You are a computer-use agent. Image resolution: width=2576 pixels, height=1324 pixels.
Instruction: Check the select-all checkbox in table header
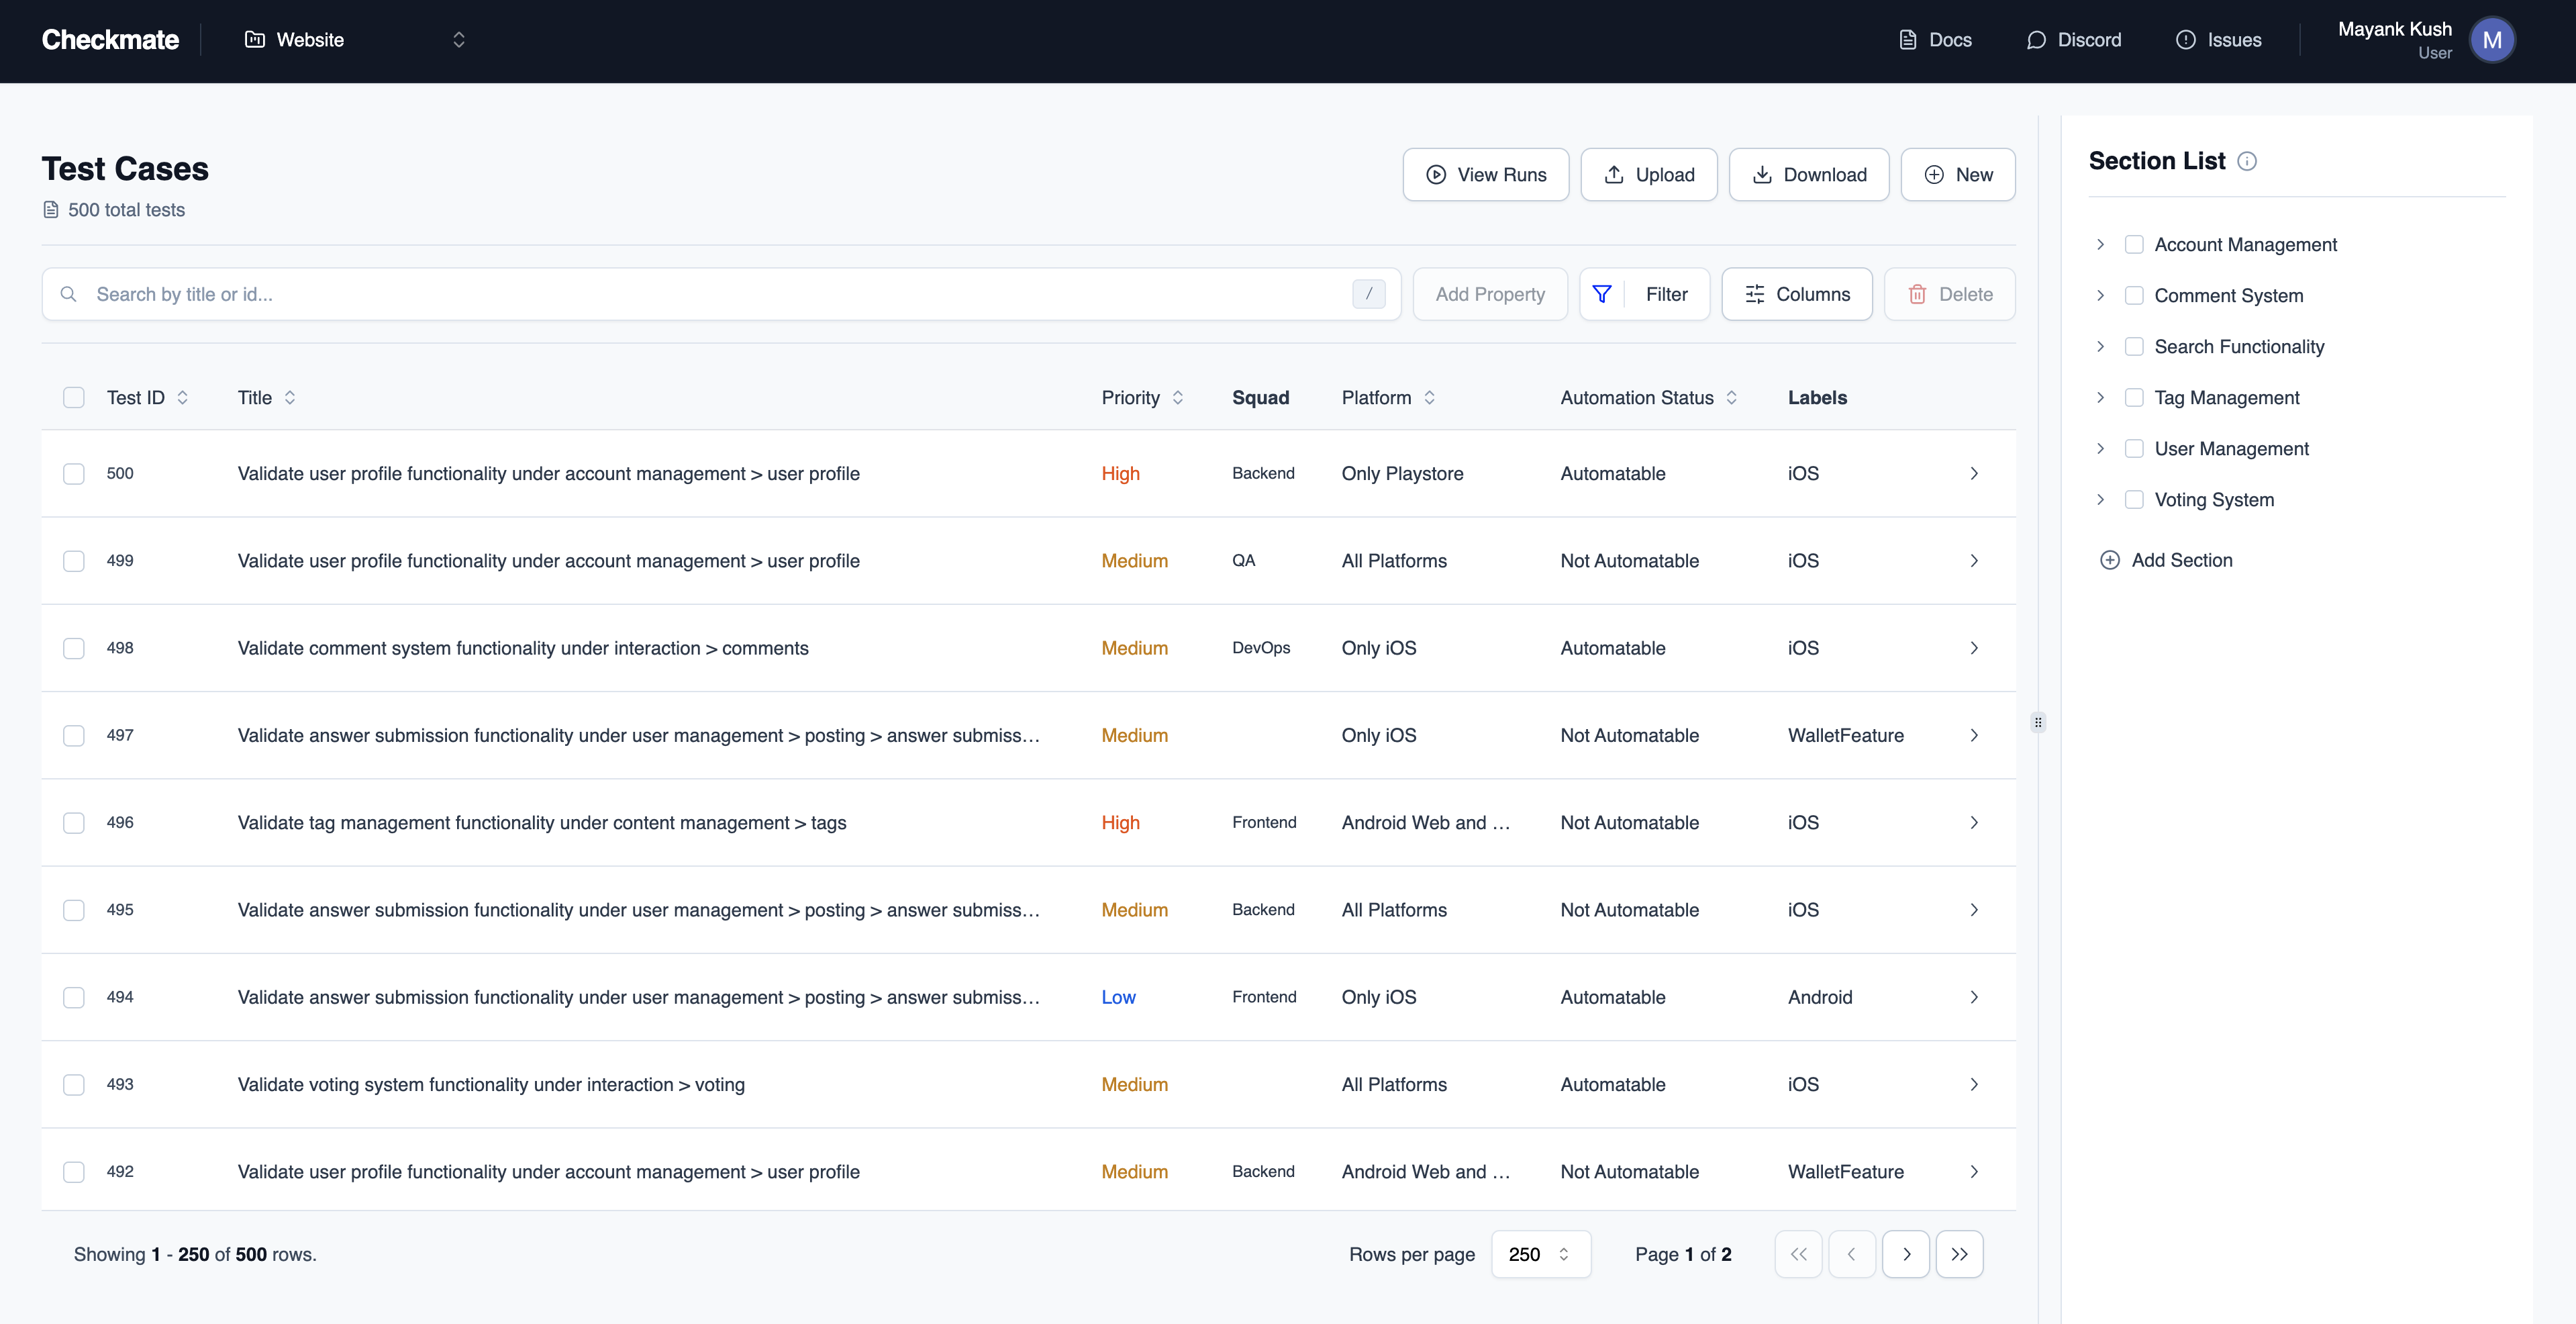[74, 397]
